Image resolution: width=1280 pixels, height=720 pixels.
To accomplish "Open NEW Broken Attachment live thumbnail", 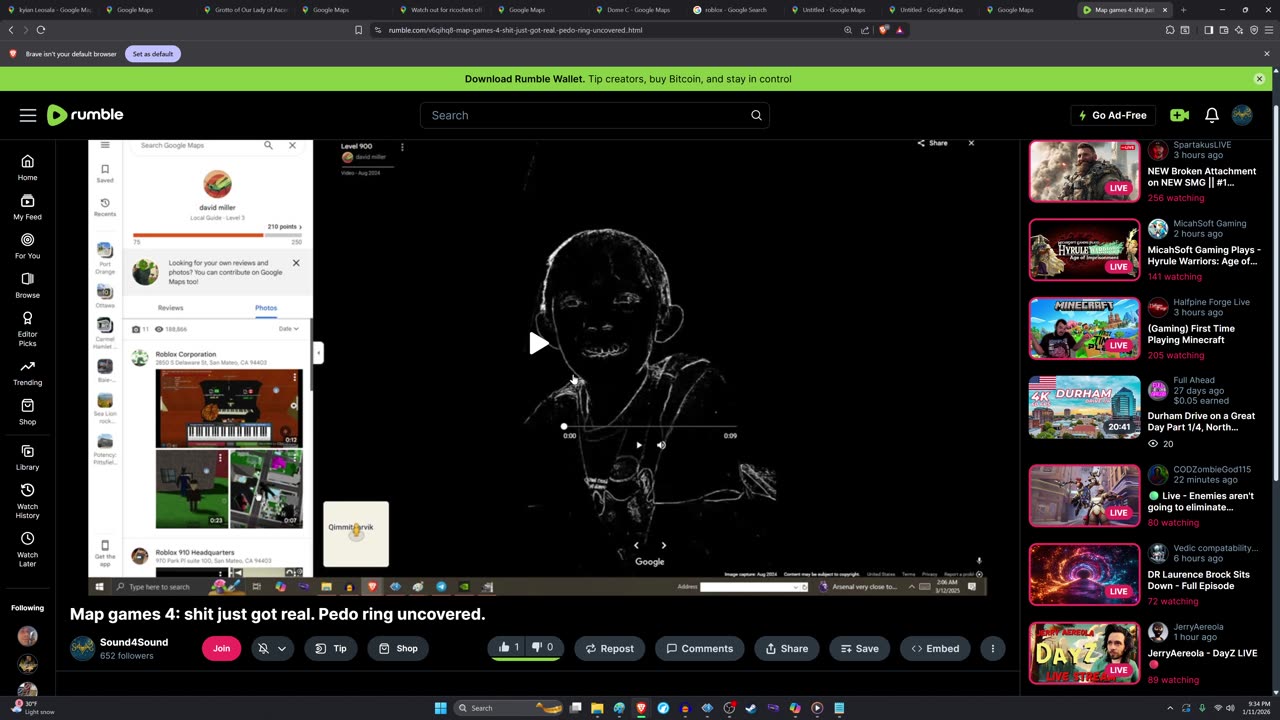I will point(1084,171).
